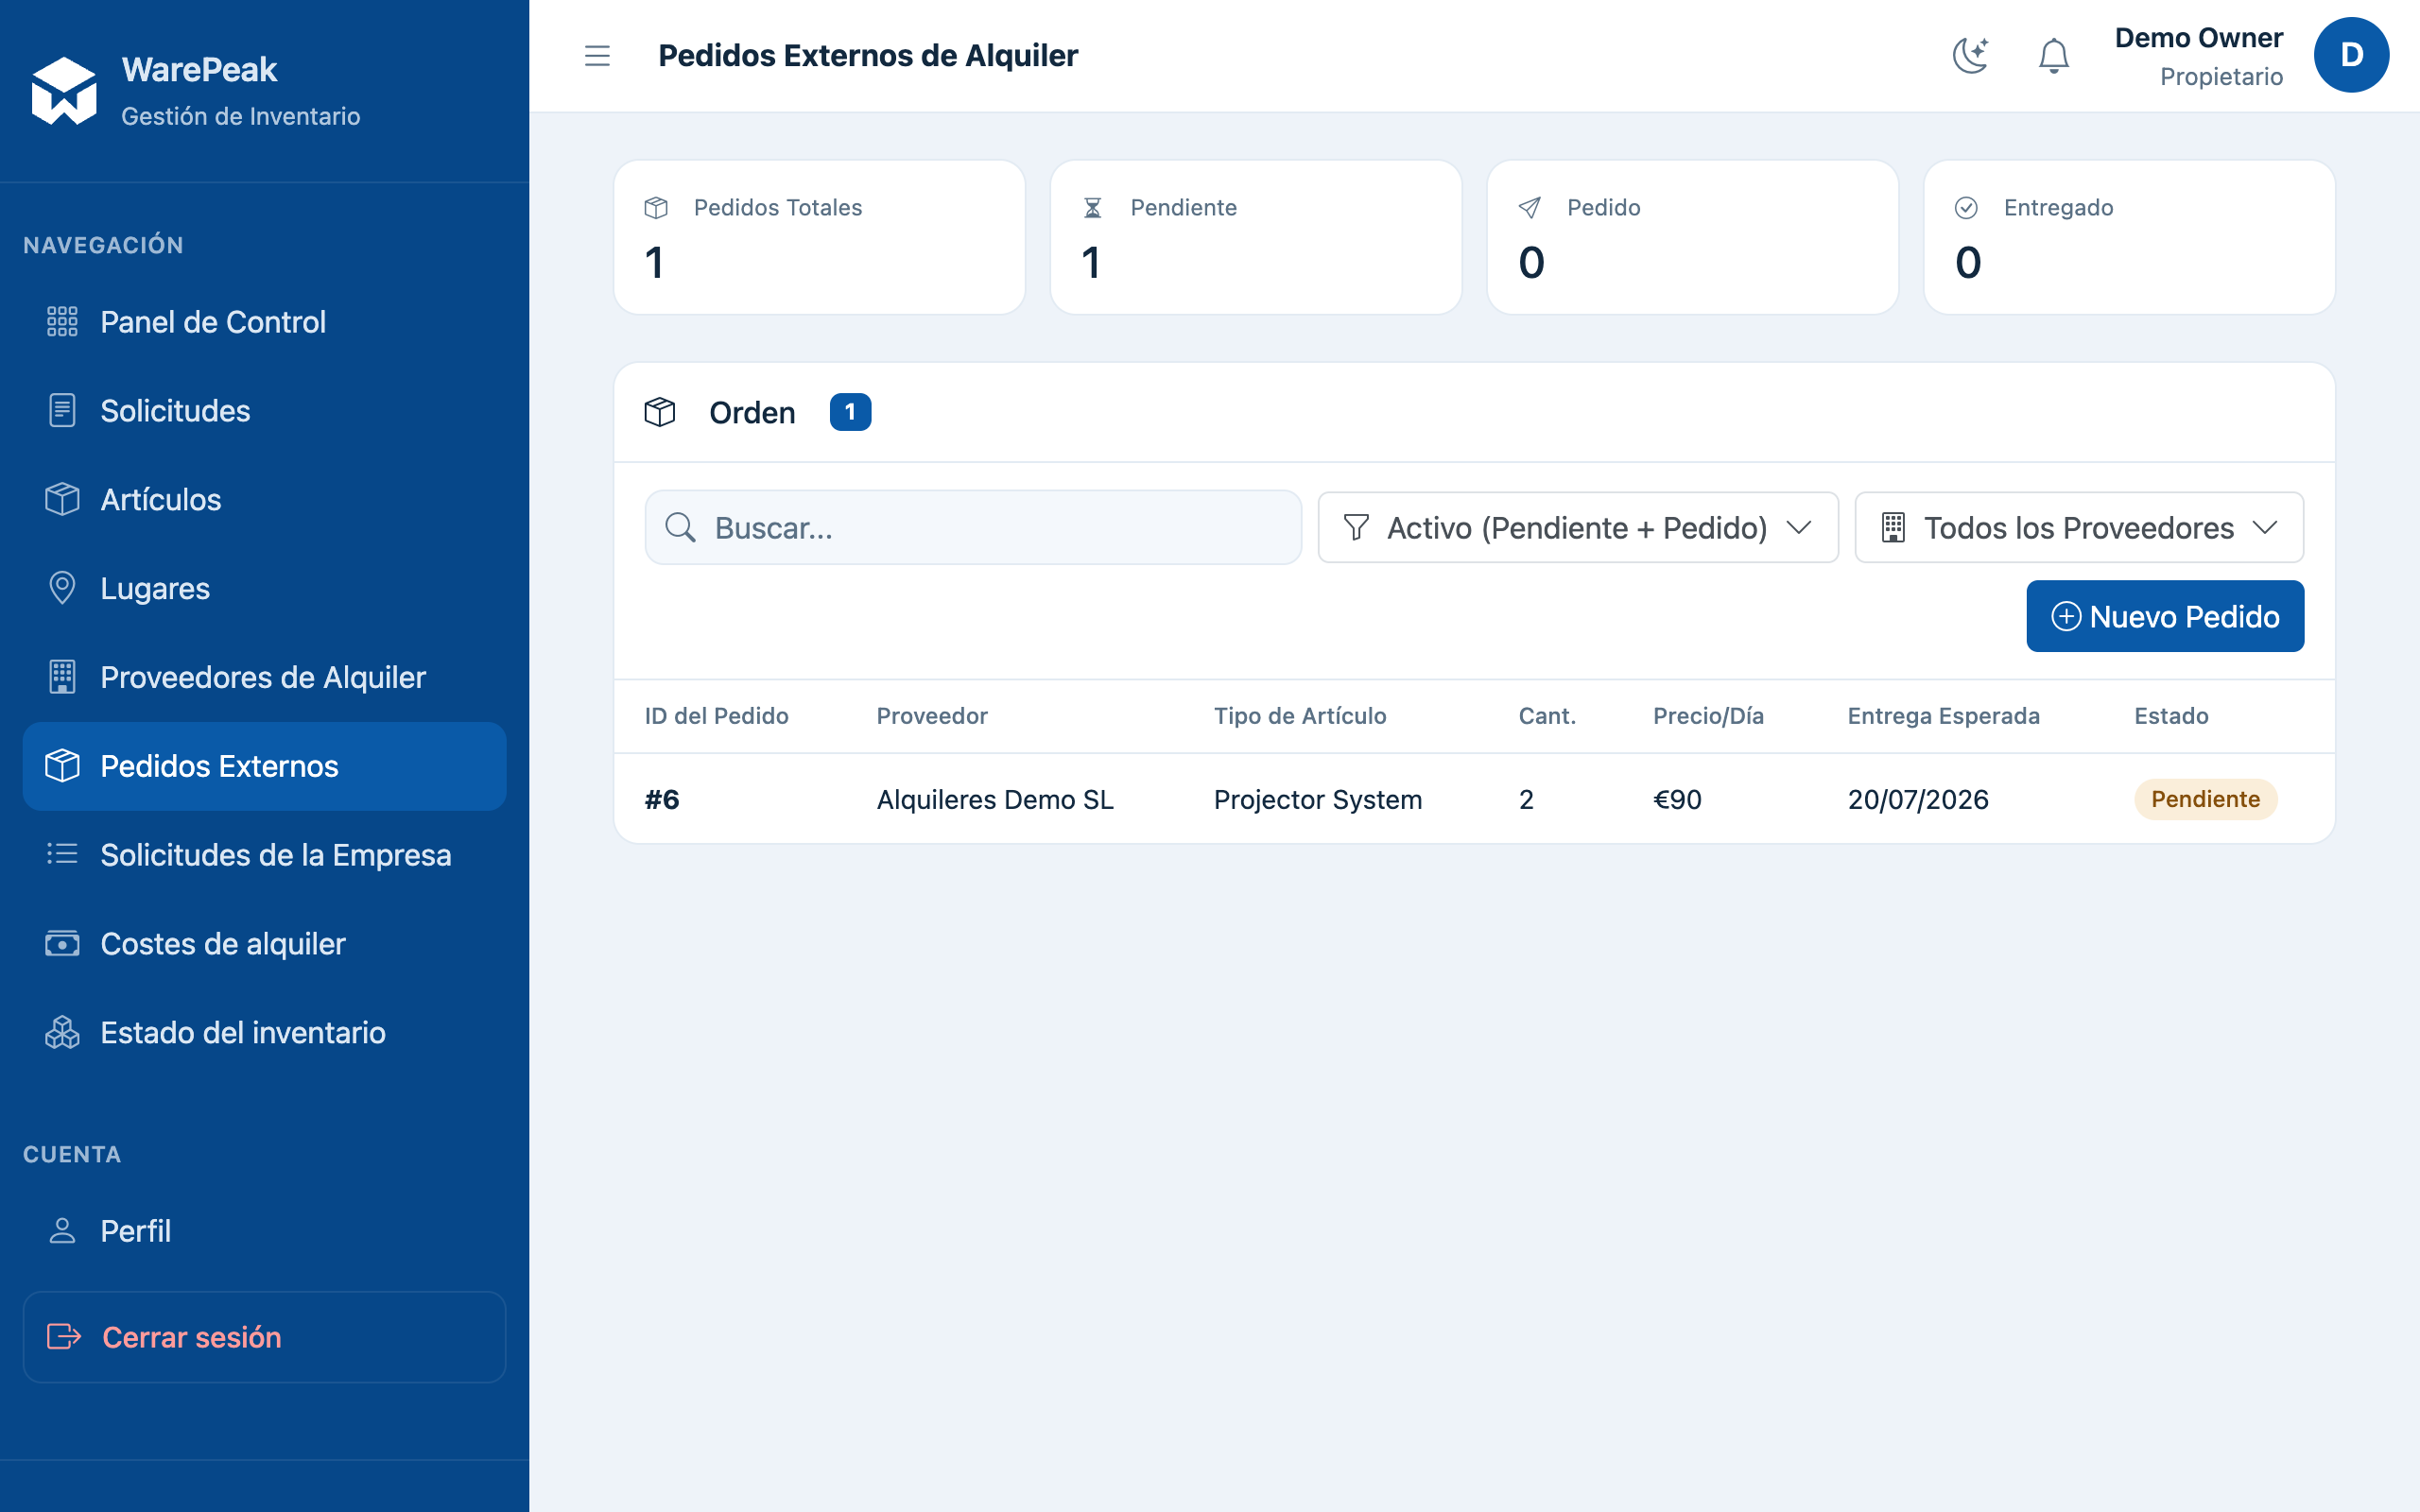Open order #6 row

[1474, 799]
